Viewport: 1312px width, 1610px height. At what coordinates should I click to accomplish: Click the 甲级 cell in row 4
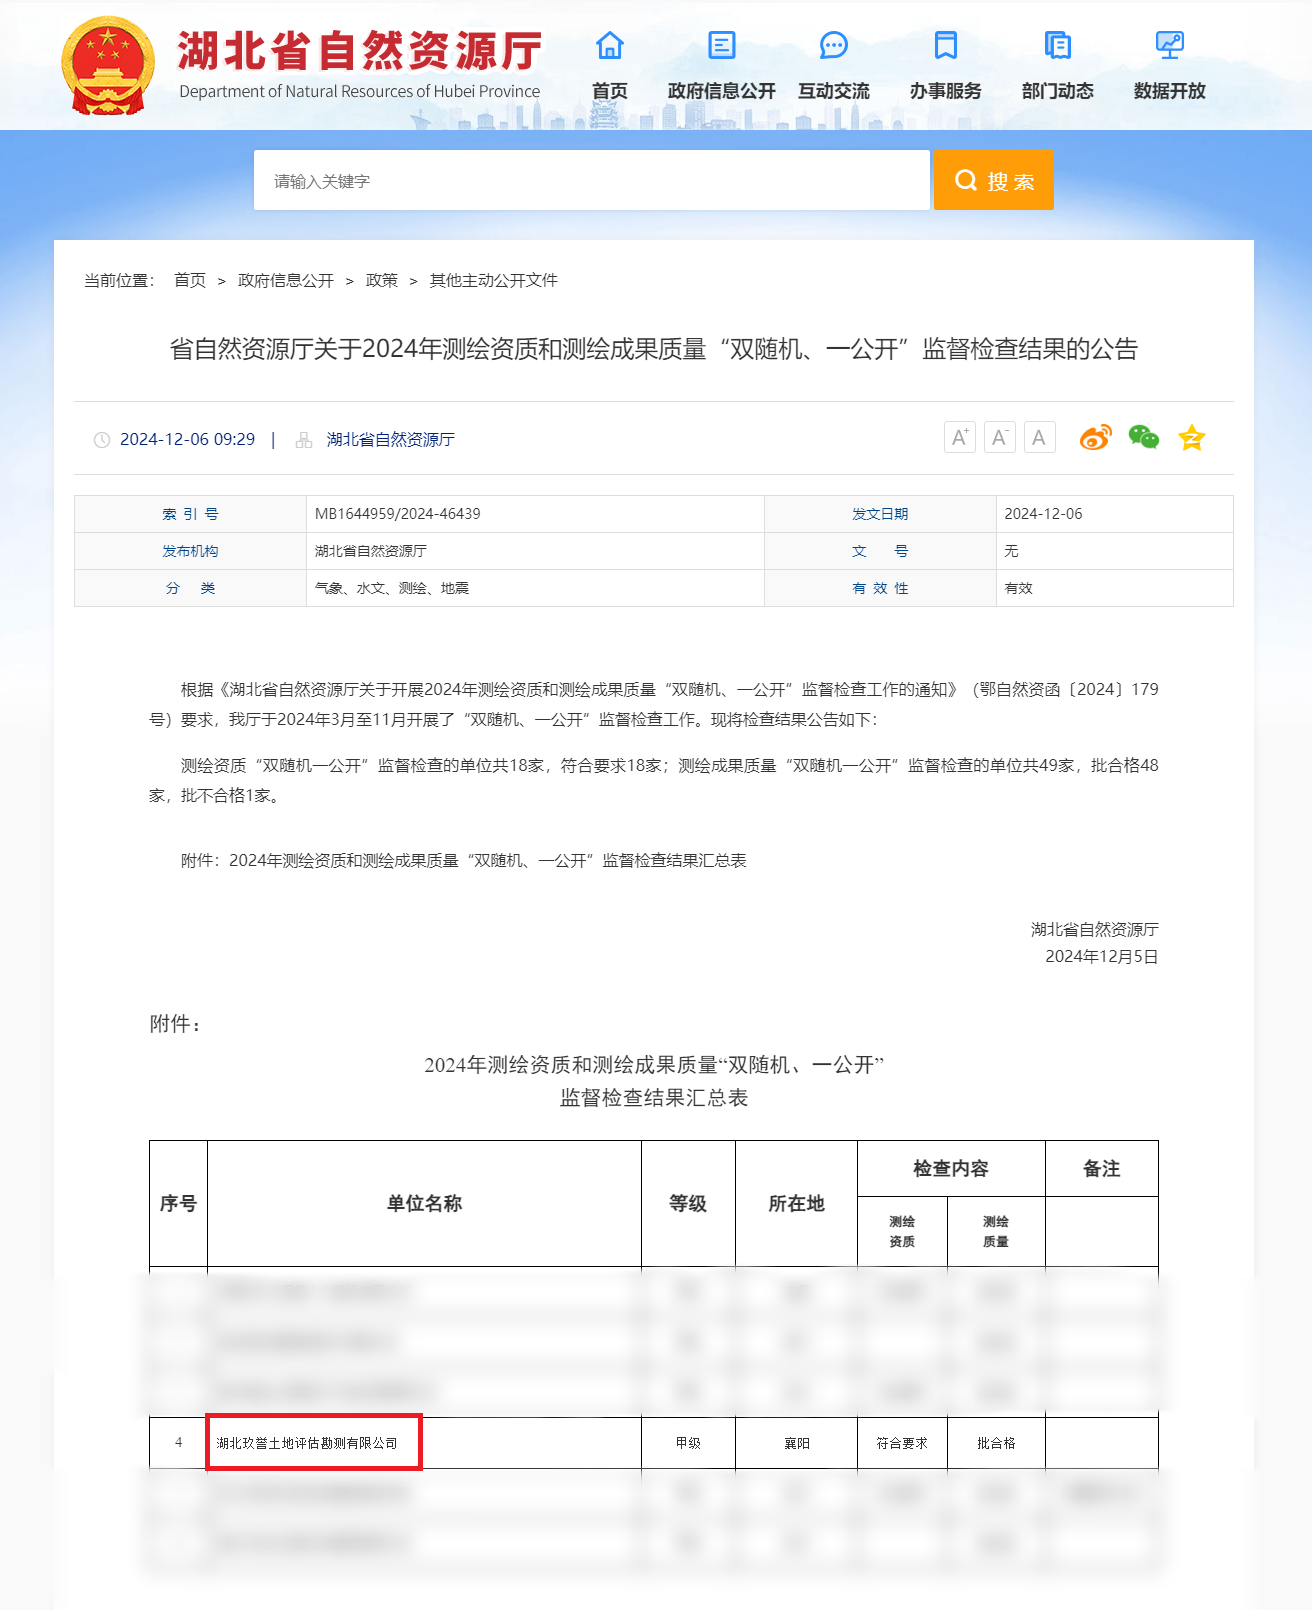click(688, 1443)
